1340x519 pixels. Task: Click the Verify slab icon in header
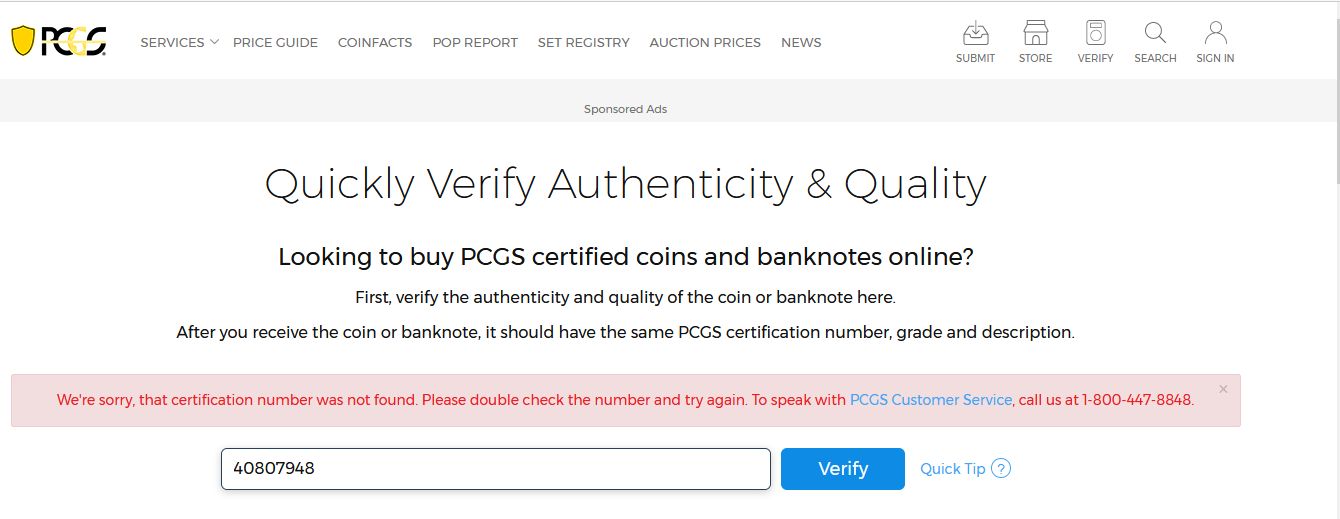click(1095, 34)
